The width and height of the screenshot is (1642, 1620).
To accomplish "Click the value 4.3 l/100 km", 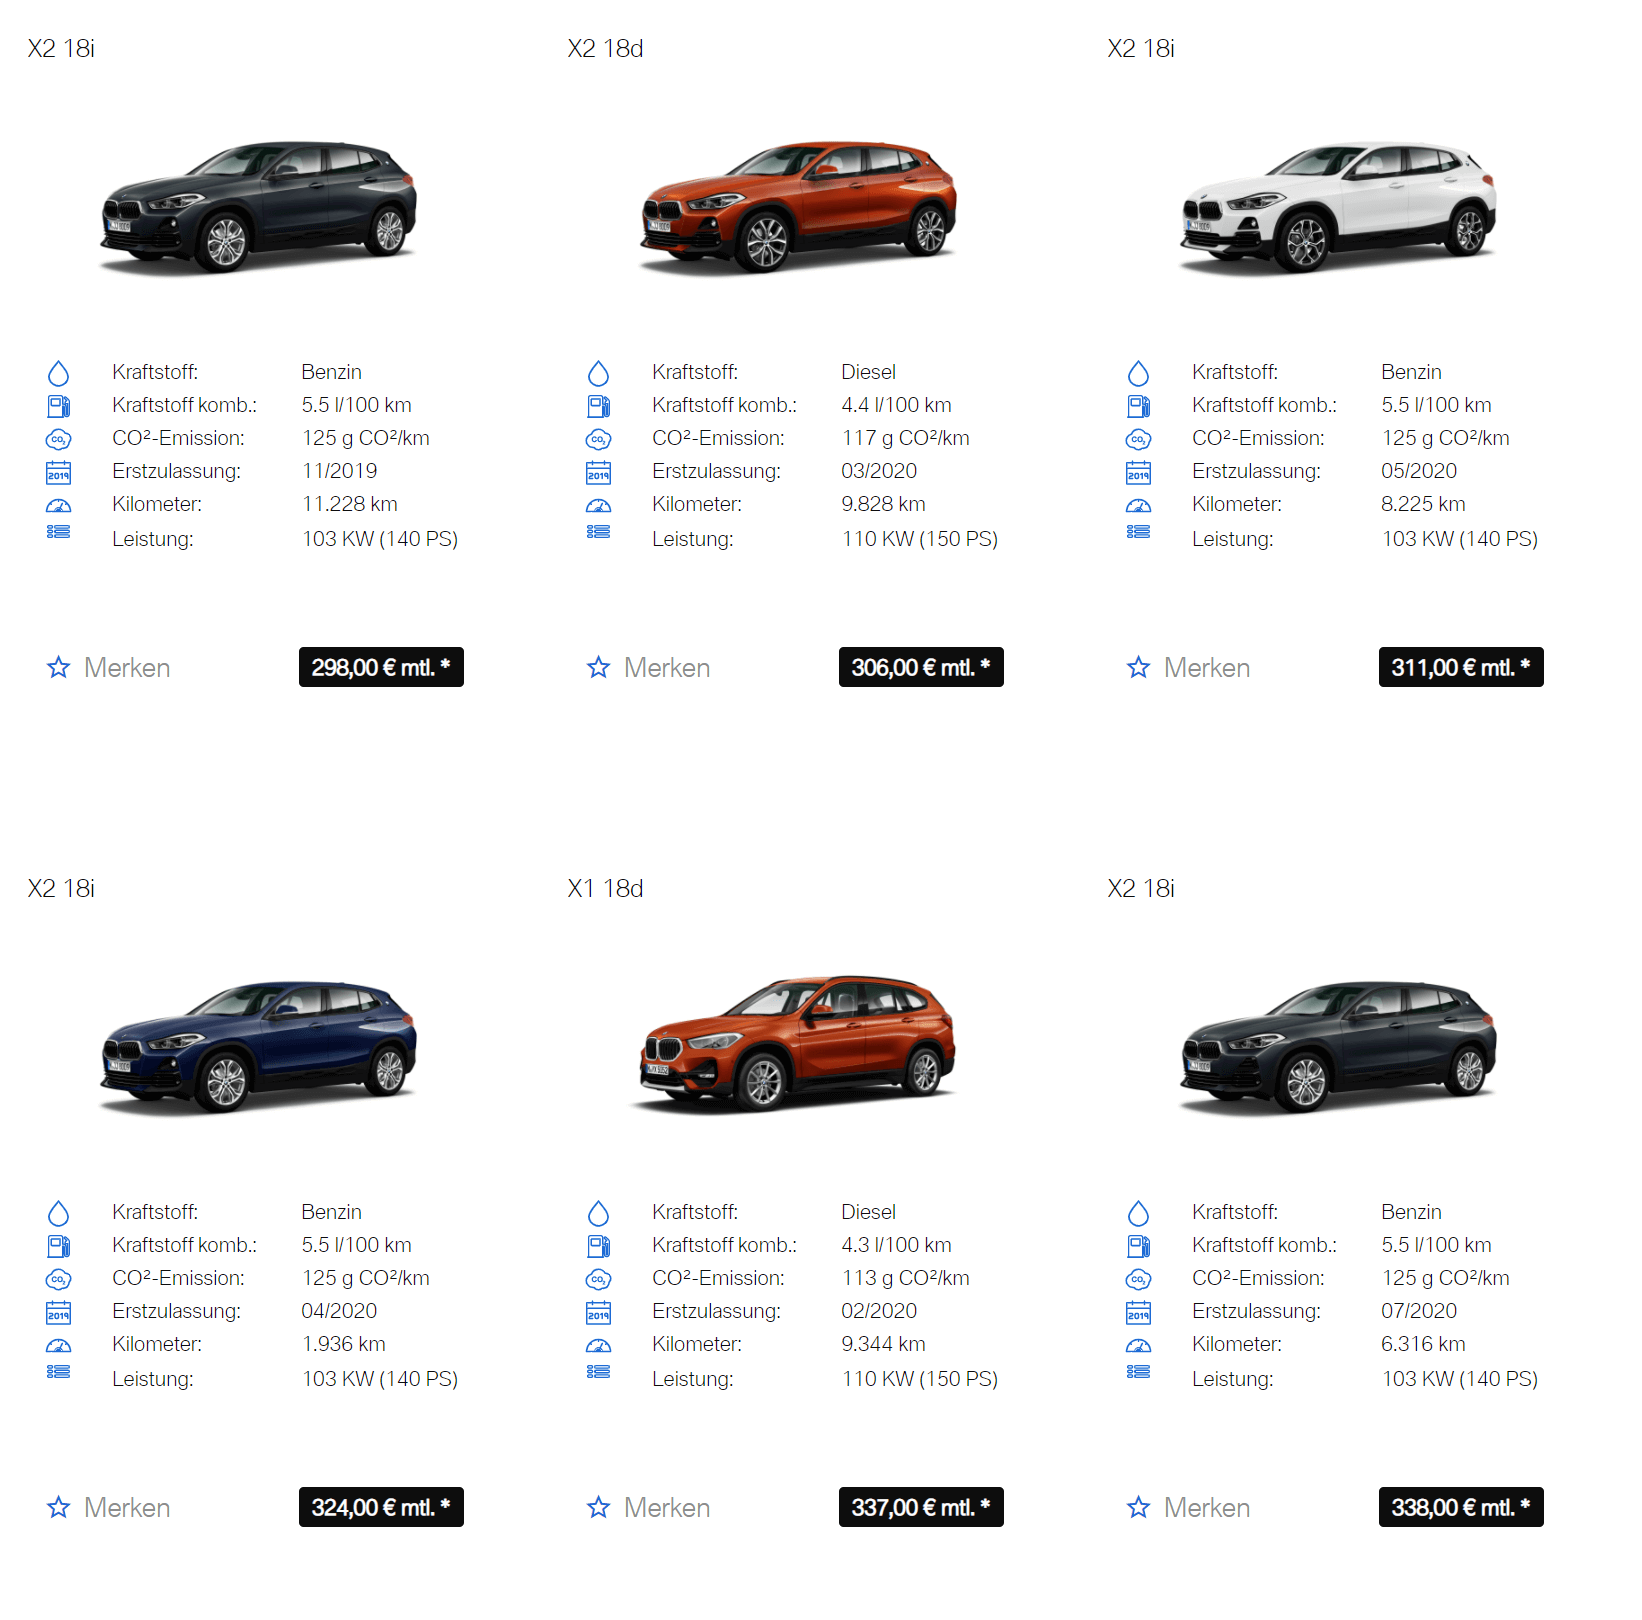I will coord(896,1245).
